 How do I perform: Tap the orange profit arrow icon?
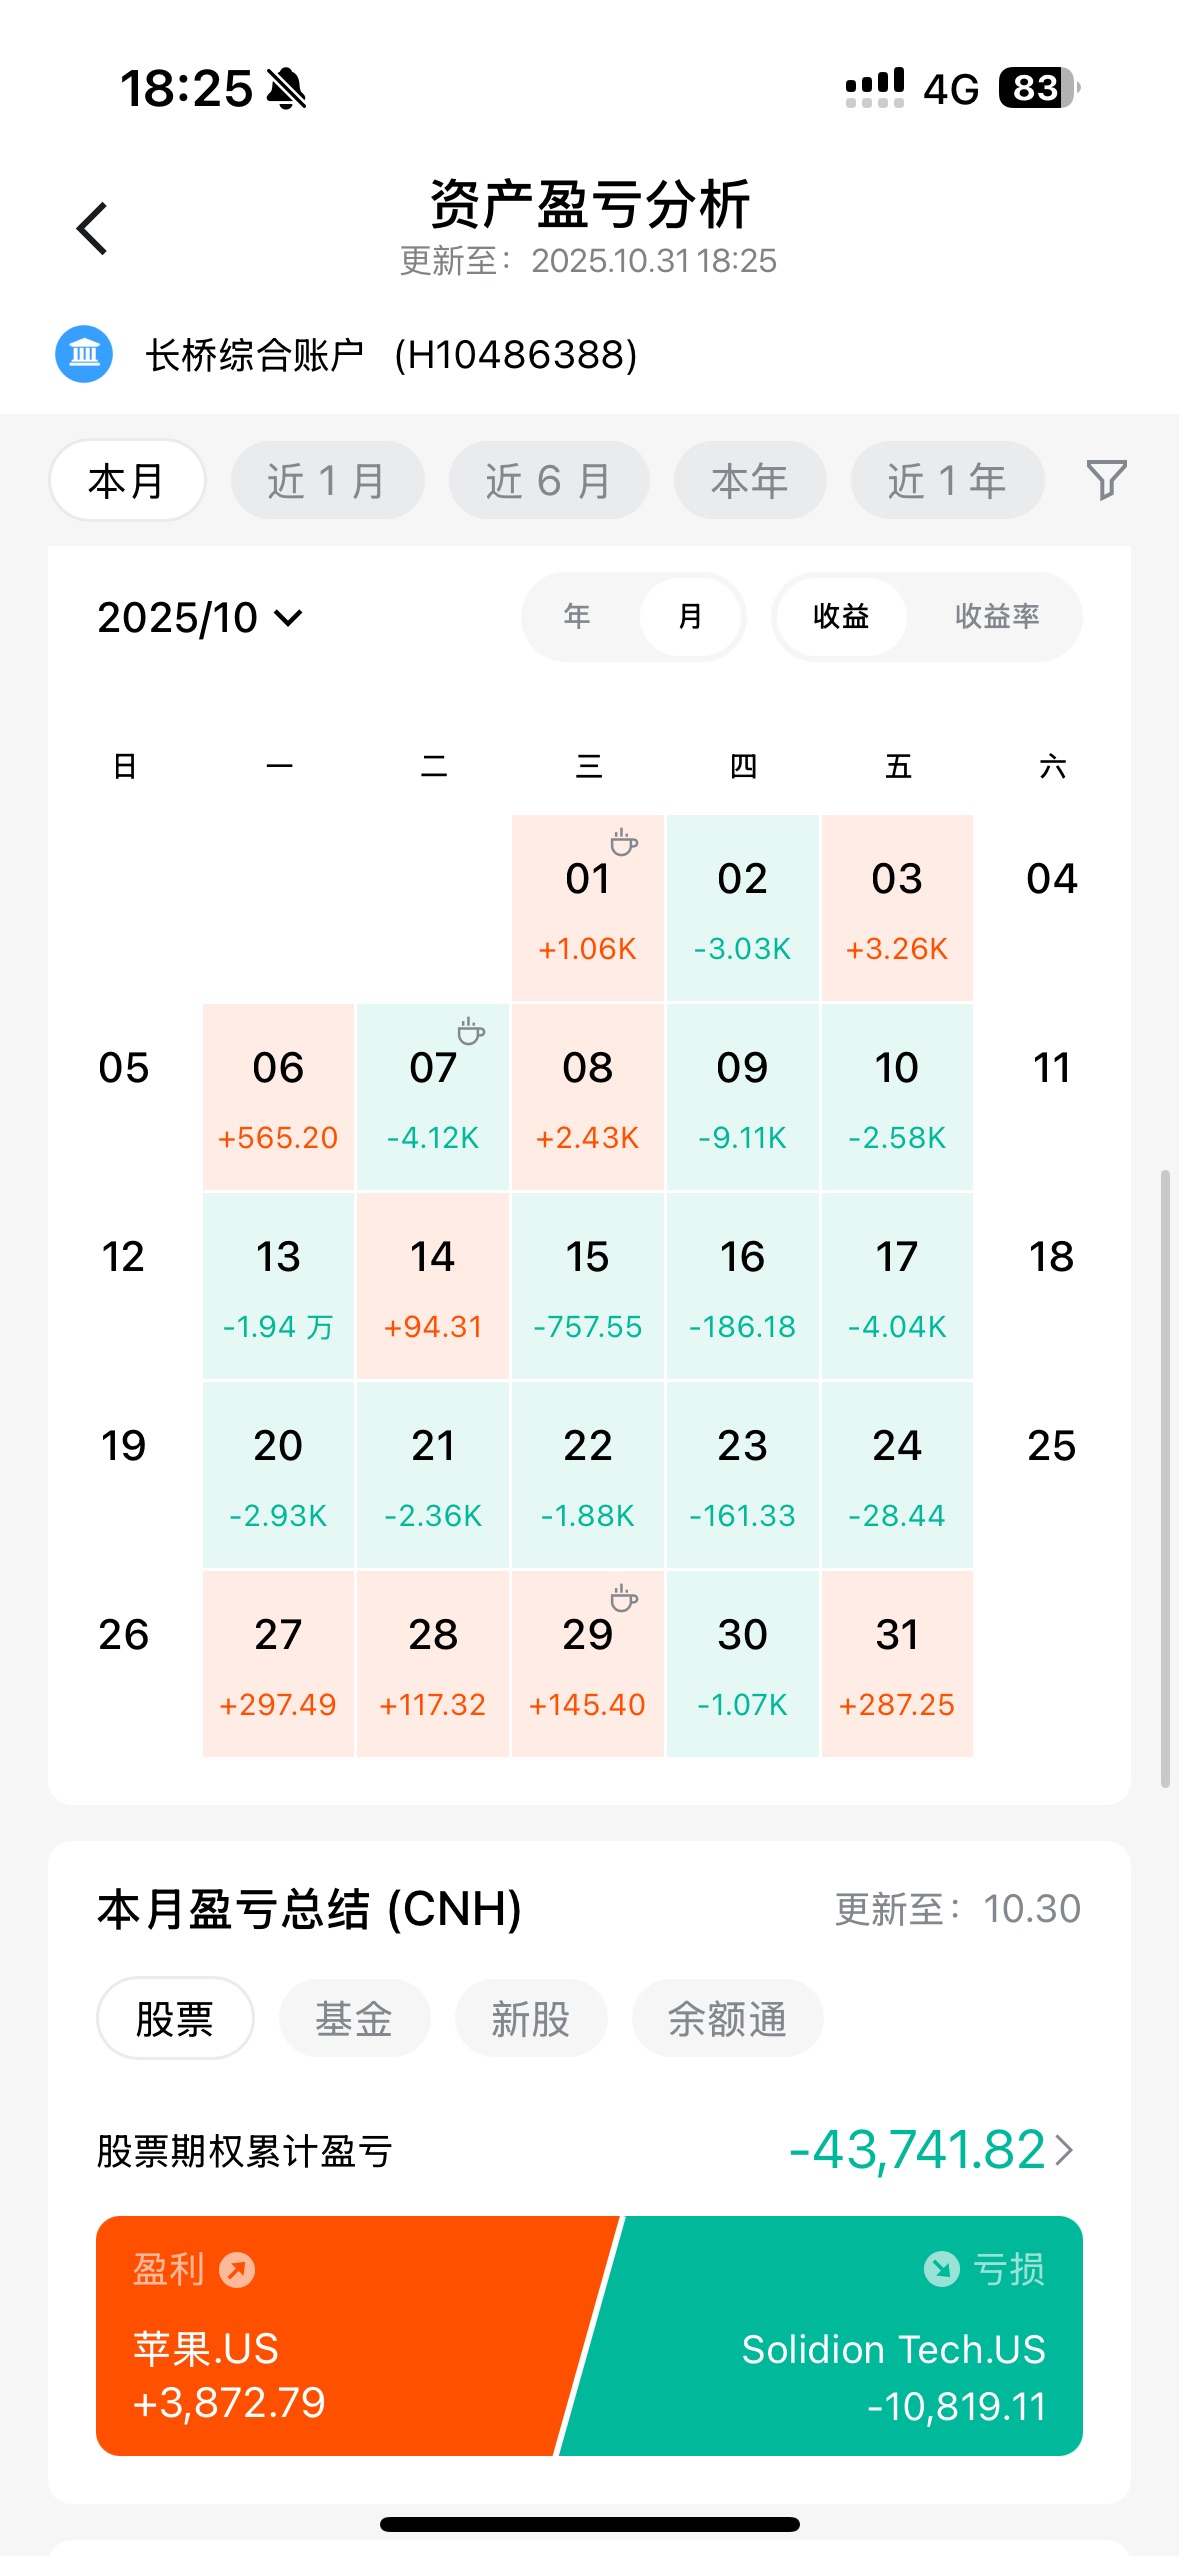237,2270
